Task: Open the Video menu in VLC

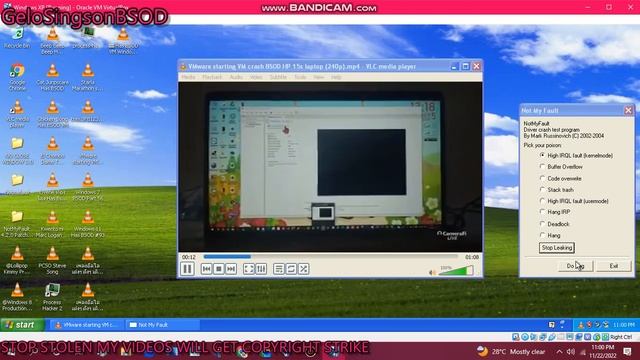Action: [x=256, y=77]
